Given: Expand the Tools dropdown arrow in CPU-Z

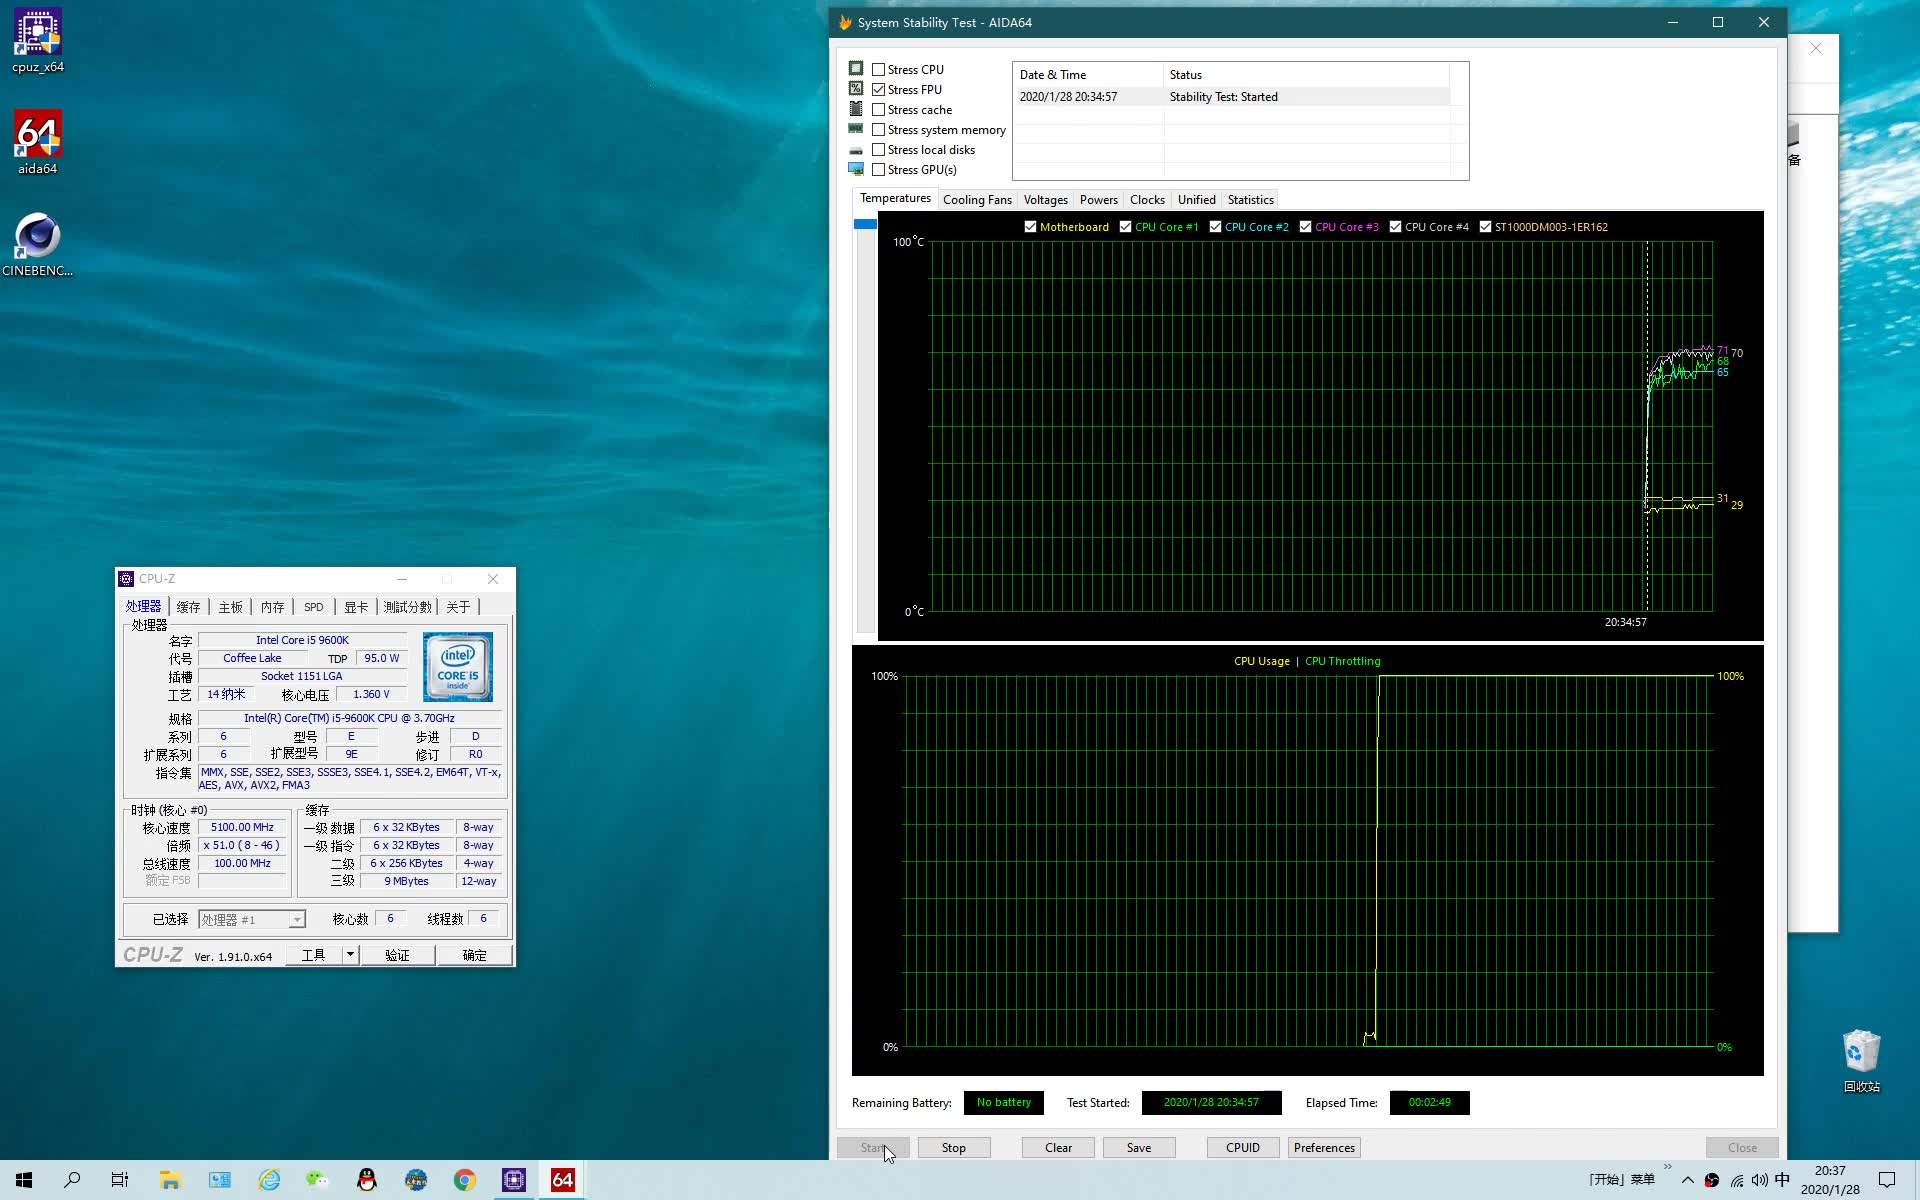Looking at the screenshot, I should click(x=350, y=954).
